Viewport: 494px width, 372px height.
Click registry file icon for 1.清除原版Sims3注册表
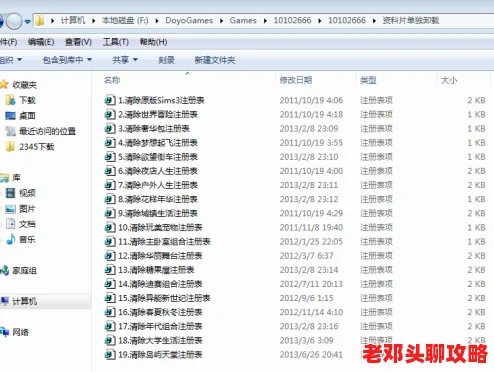[110, 100]
